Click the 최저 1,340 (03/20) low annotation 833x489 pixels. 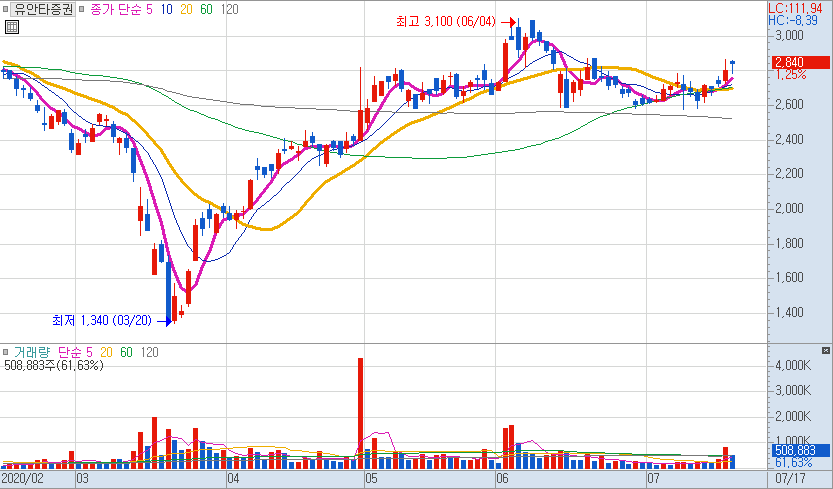click(102, 321)
